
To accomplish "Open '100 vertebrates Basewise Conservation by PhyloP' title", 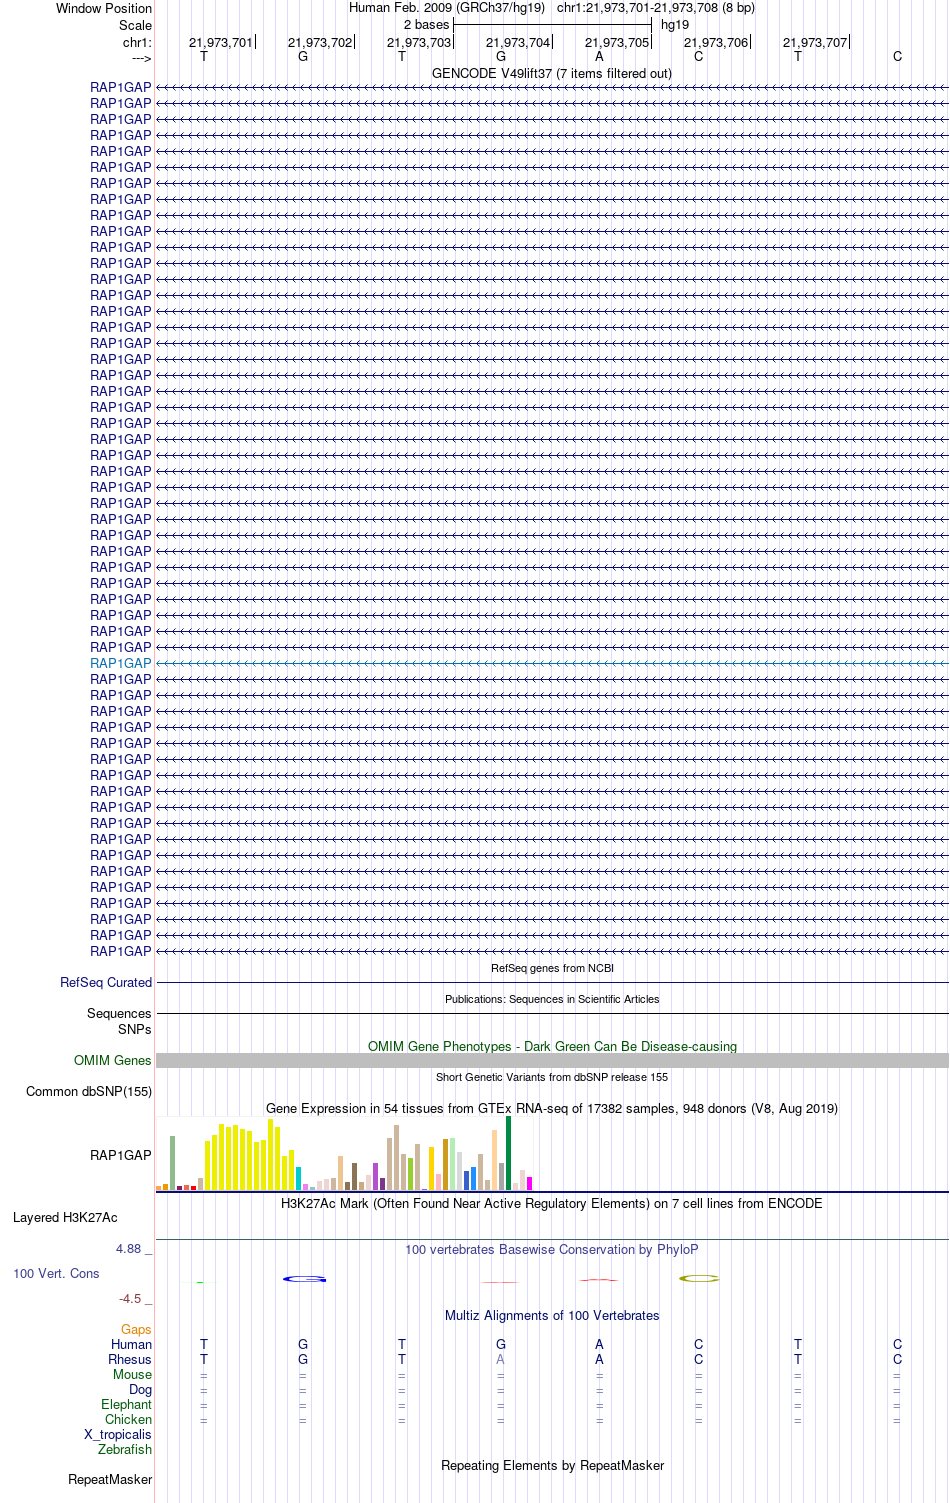I will [552, 1250].
